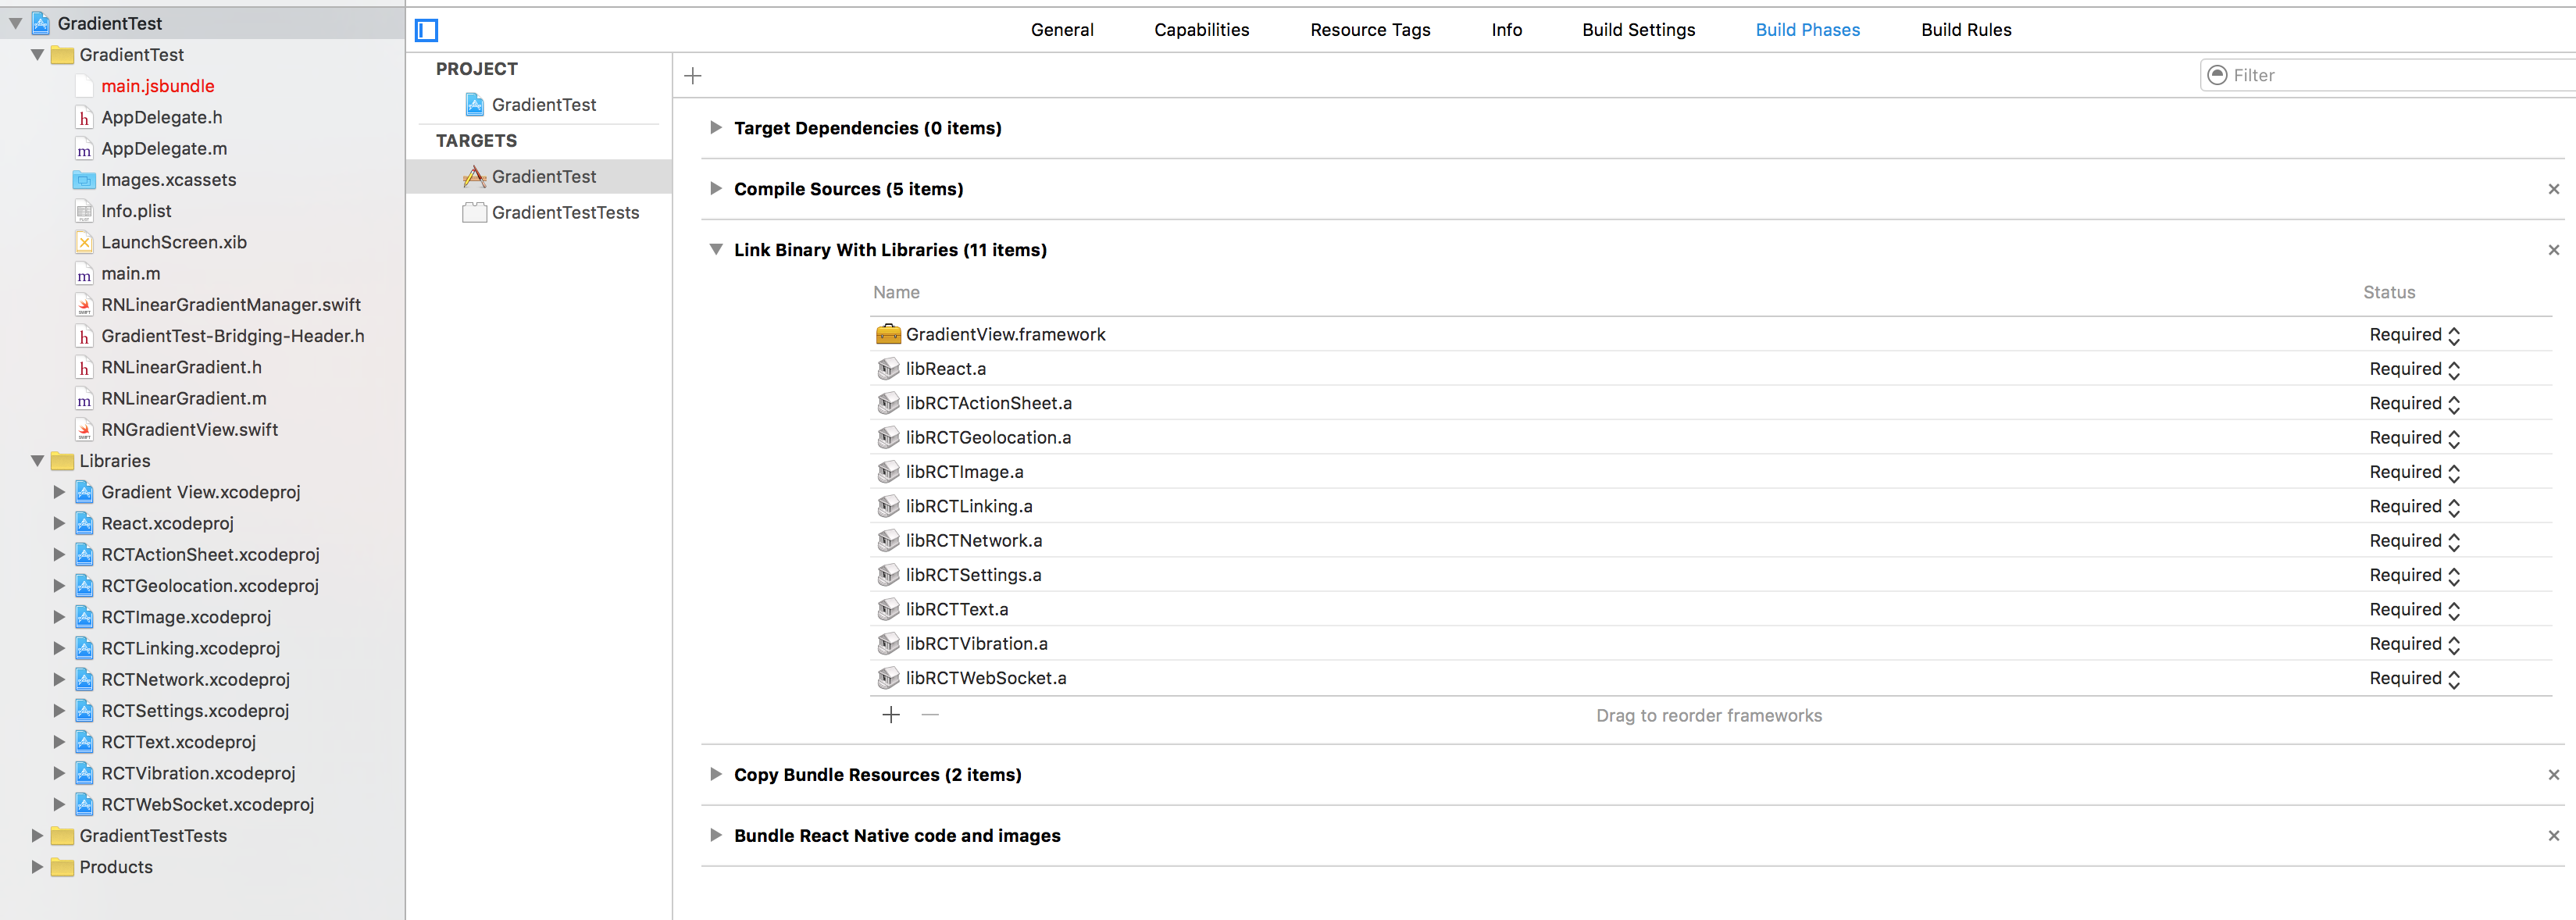This screenshot has width=2576, height=920.
Task: Expand the Target Dependencies section
Action: 716,128
